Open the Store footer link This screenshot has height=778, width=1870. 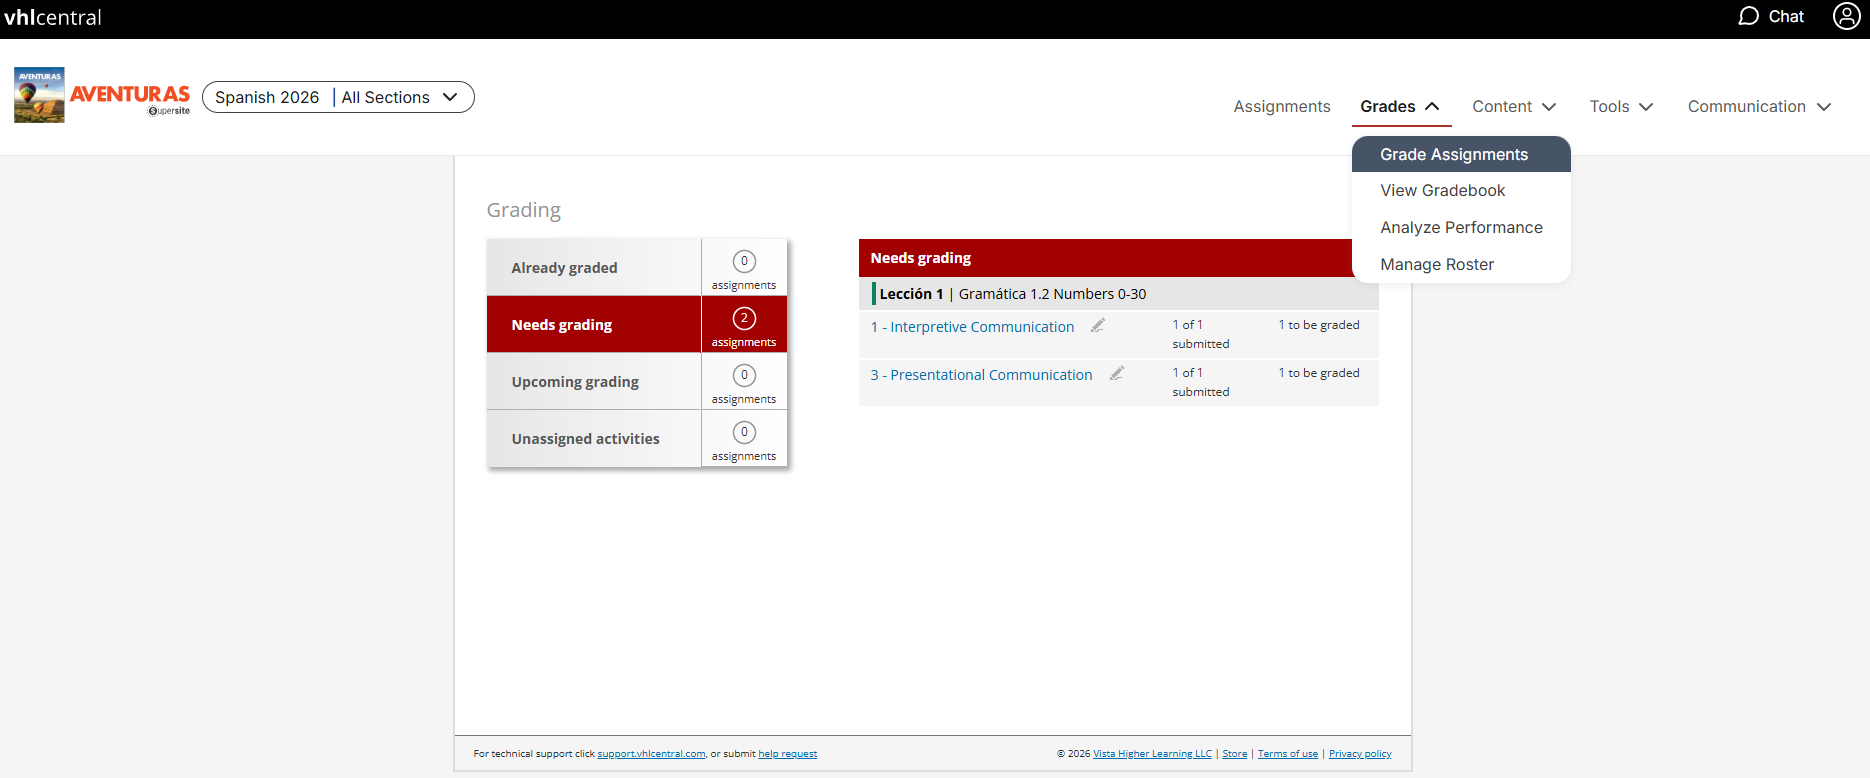[x=1234, y=754]
